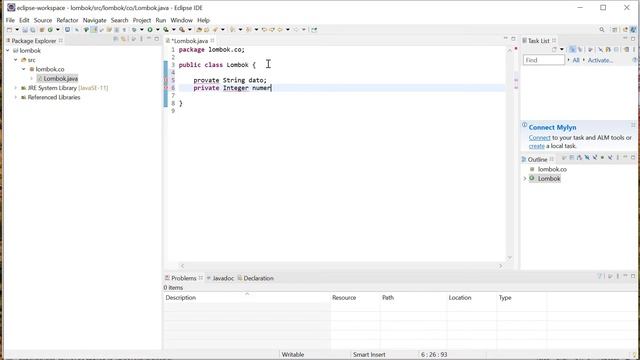Click the New file toolbar icon

(9, 30)
